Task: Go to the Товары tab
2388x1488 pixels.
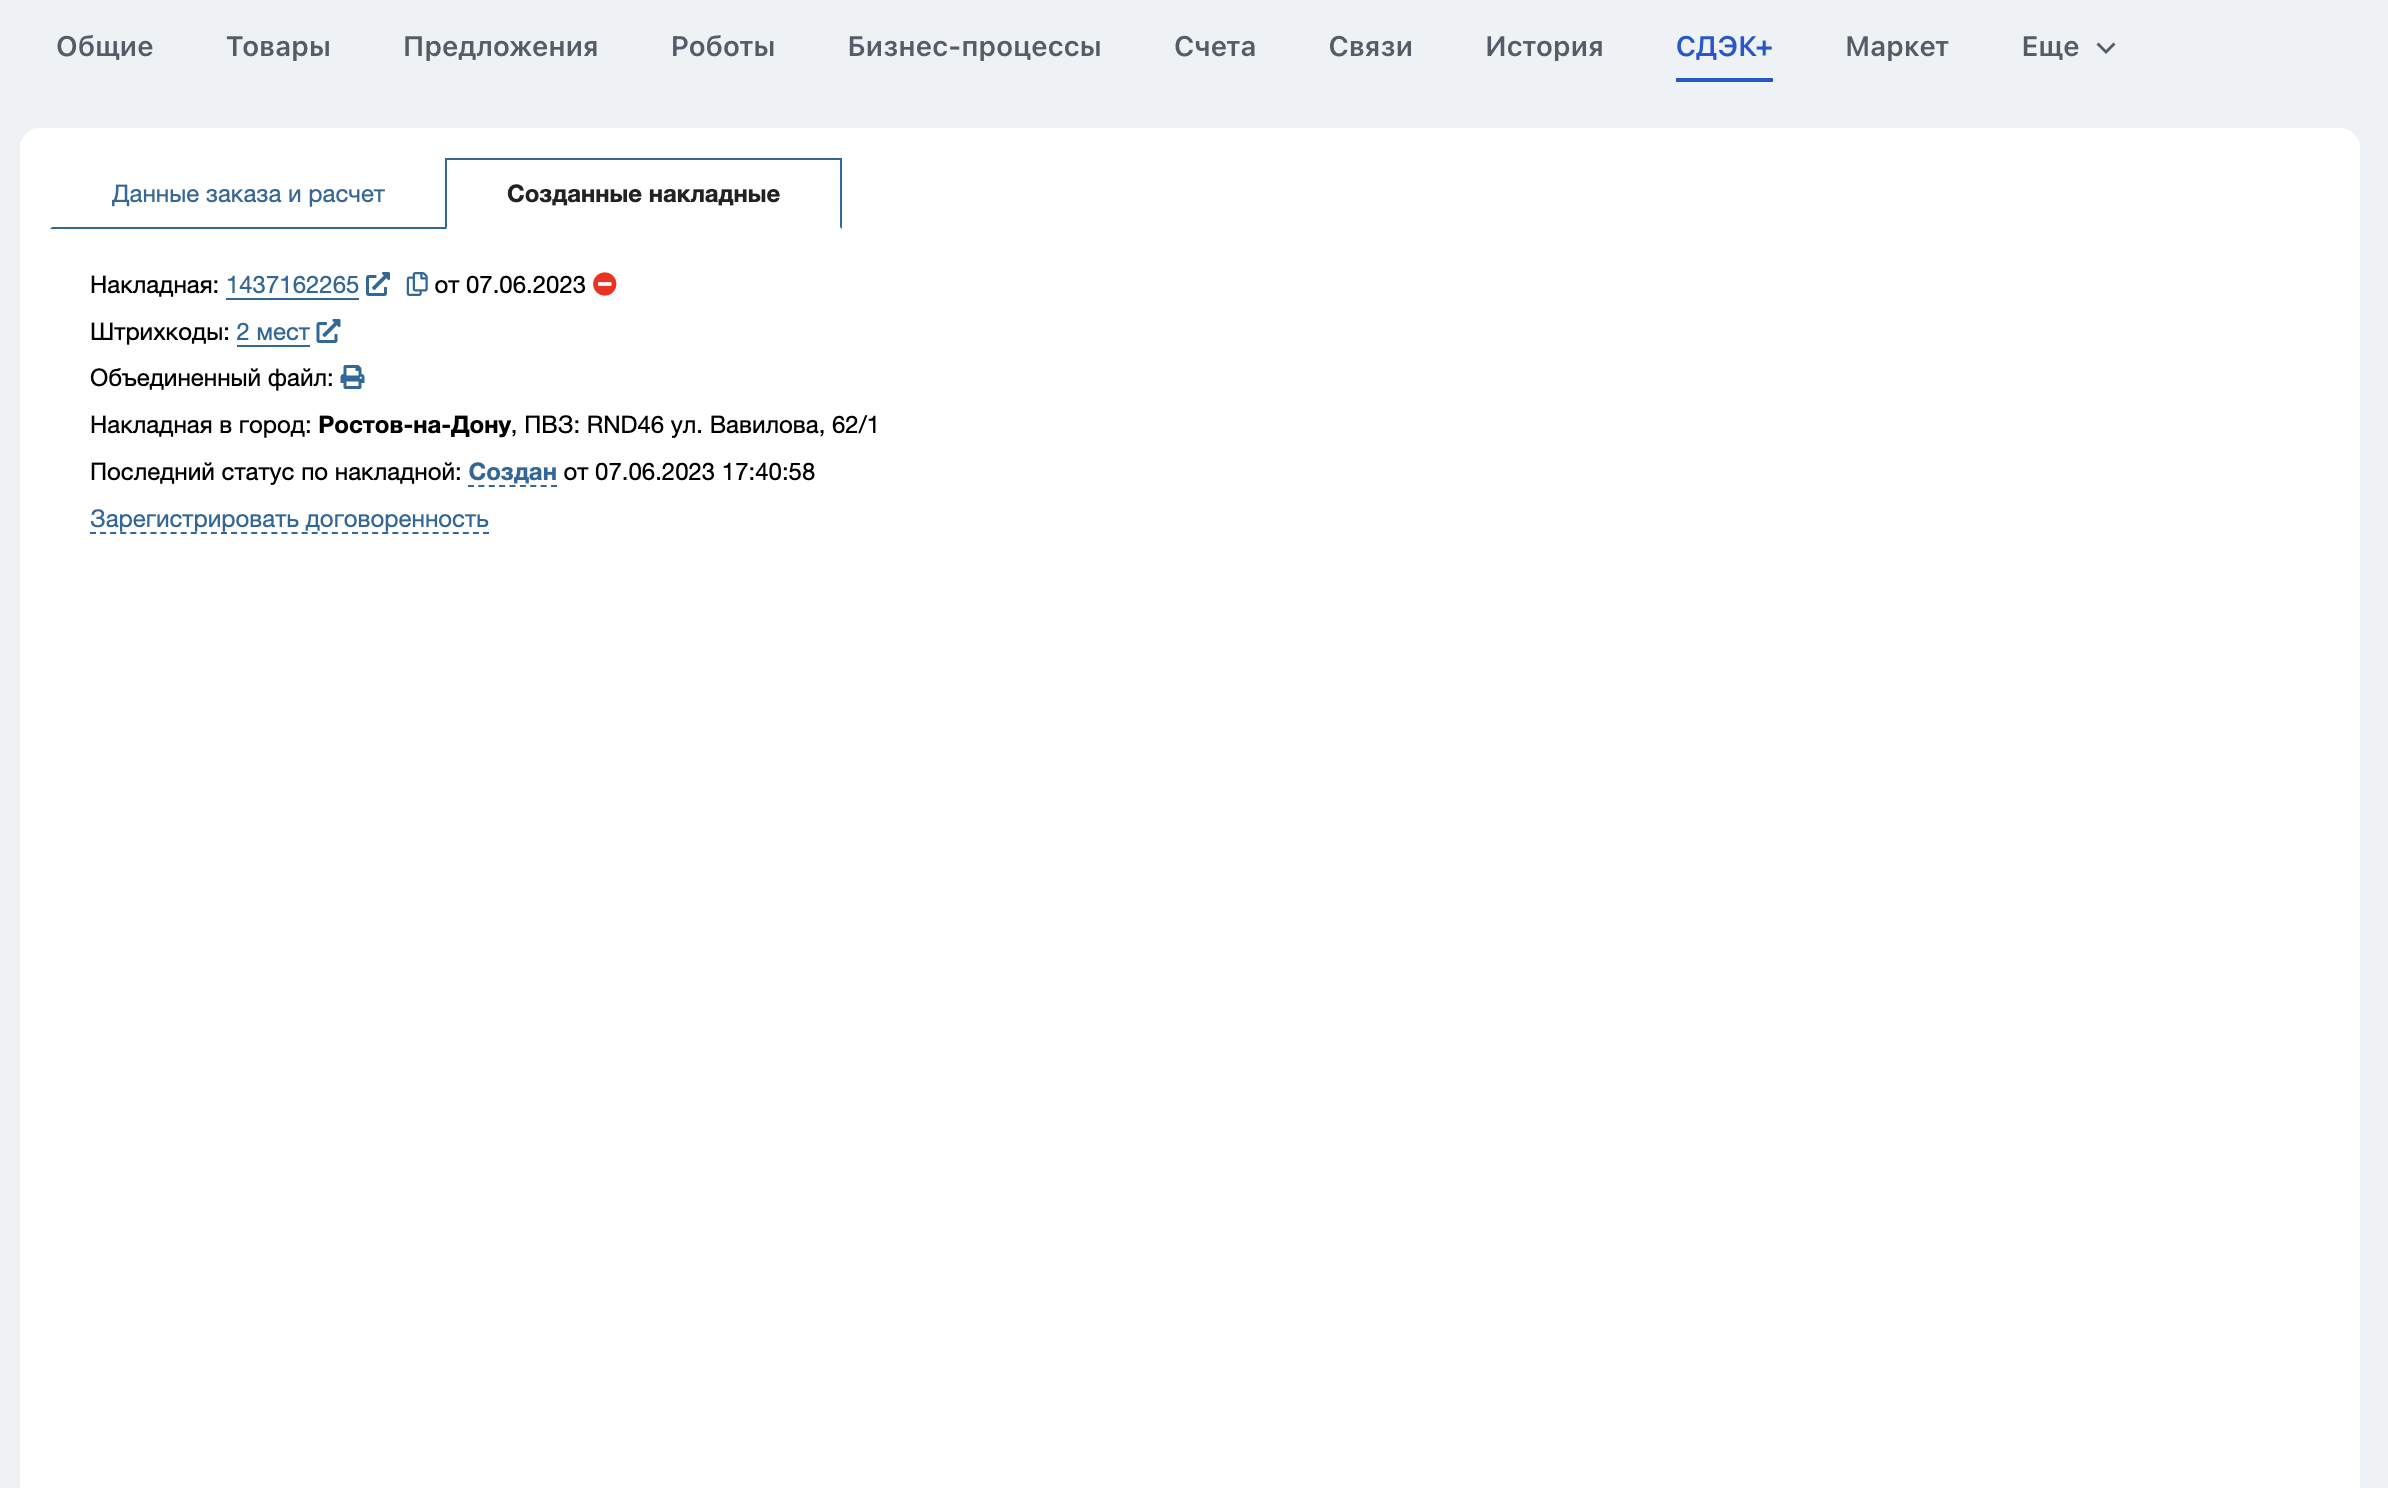Action: [x=278, y=47]
